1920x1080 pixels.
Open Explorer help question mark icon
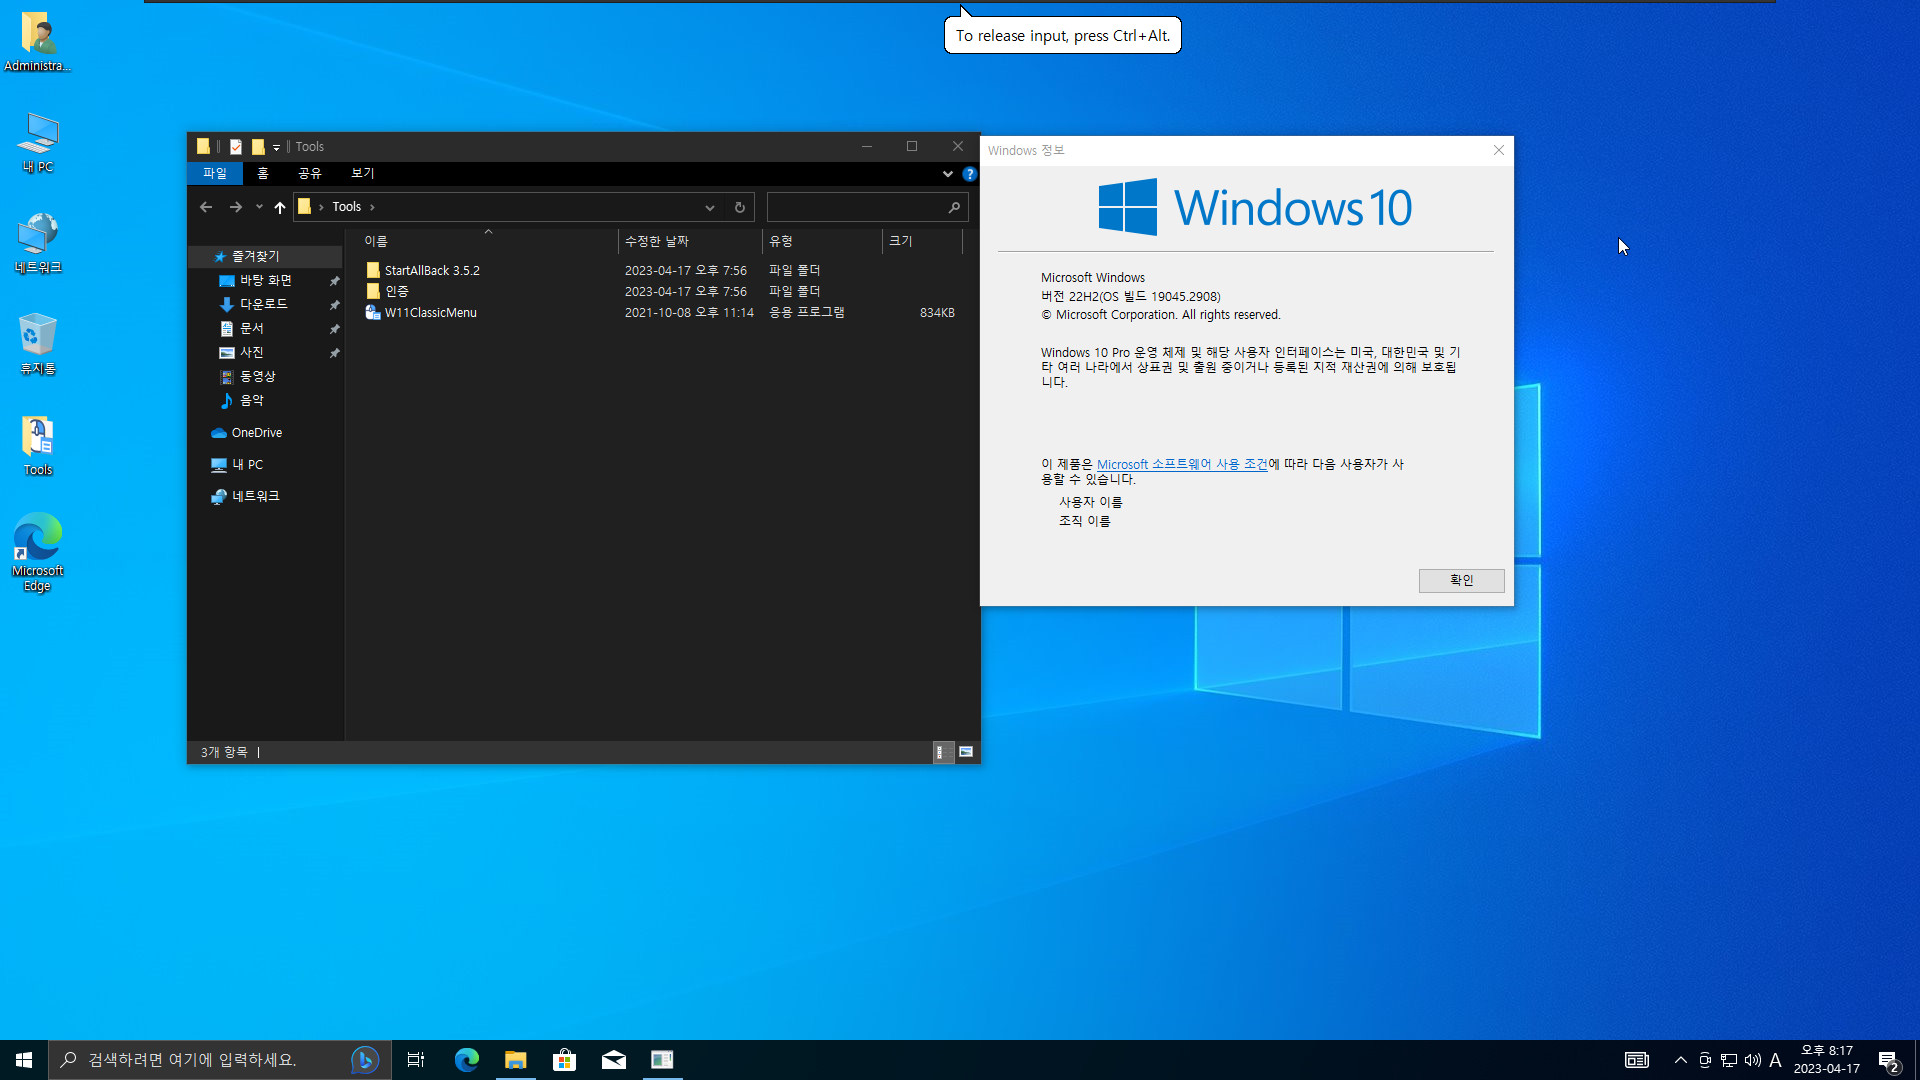click(x=969, y=174)
